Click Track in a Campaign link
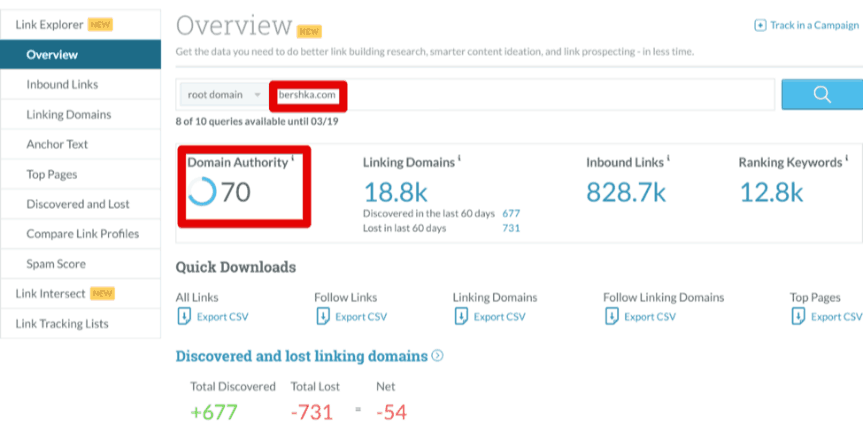 pos(813,25)
